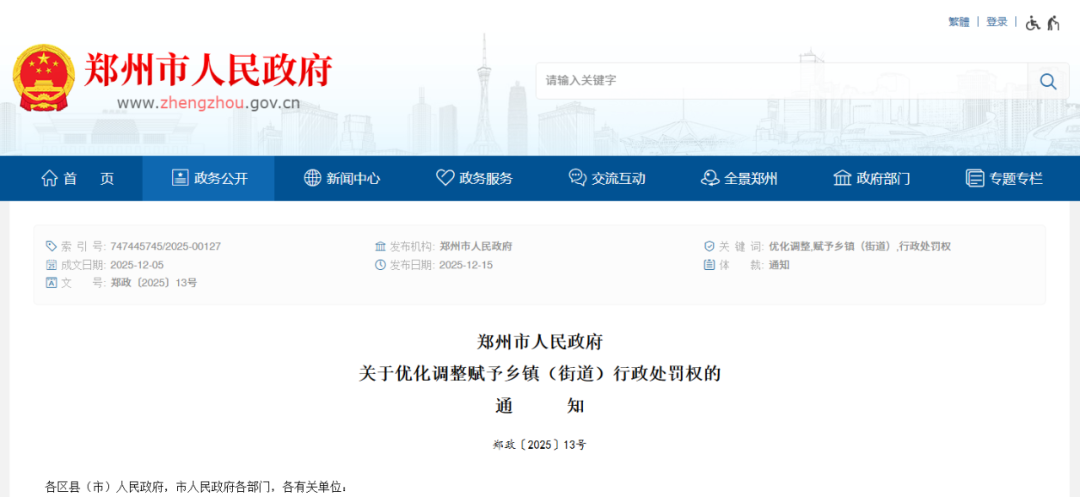Click the calendar icon beside 成文日期
The width and height of the screenshot is (1080, 497).
pos(51,264)
